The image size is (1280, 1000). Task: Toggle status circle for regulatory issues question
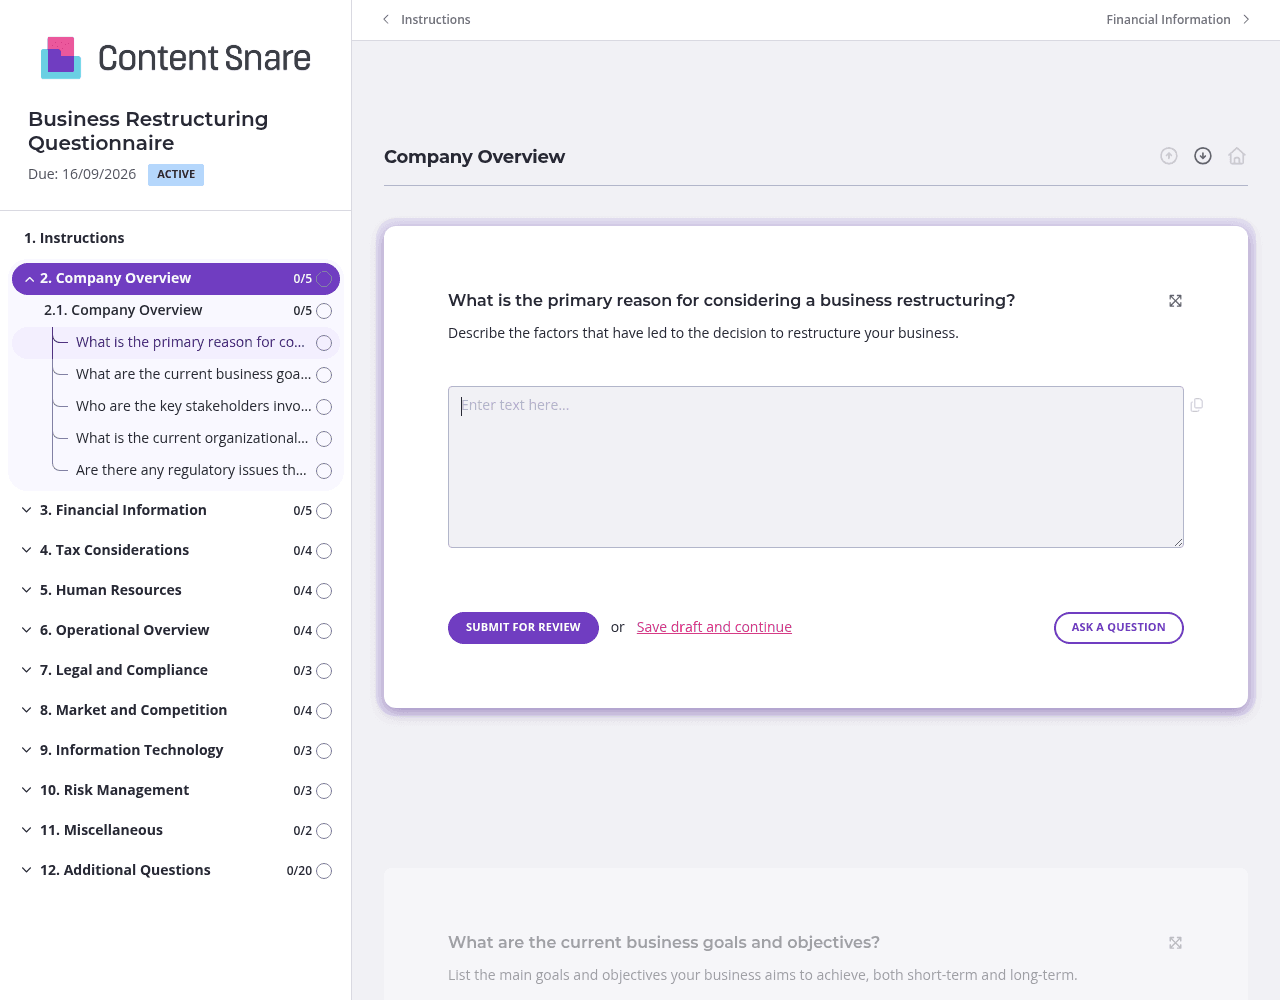(x=324, y=471)
